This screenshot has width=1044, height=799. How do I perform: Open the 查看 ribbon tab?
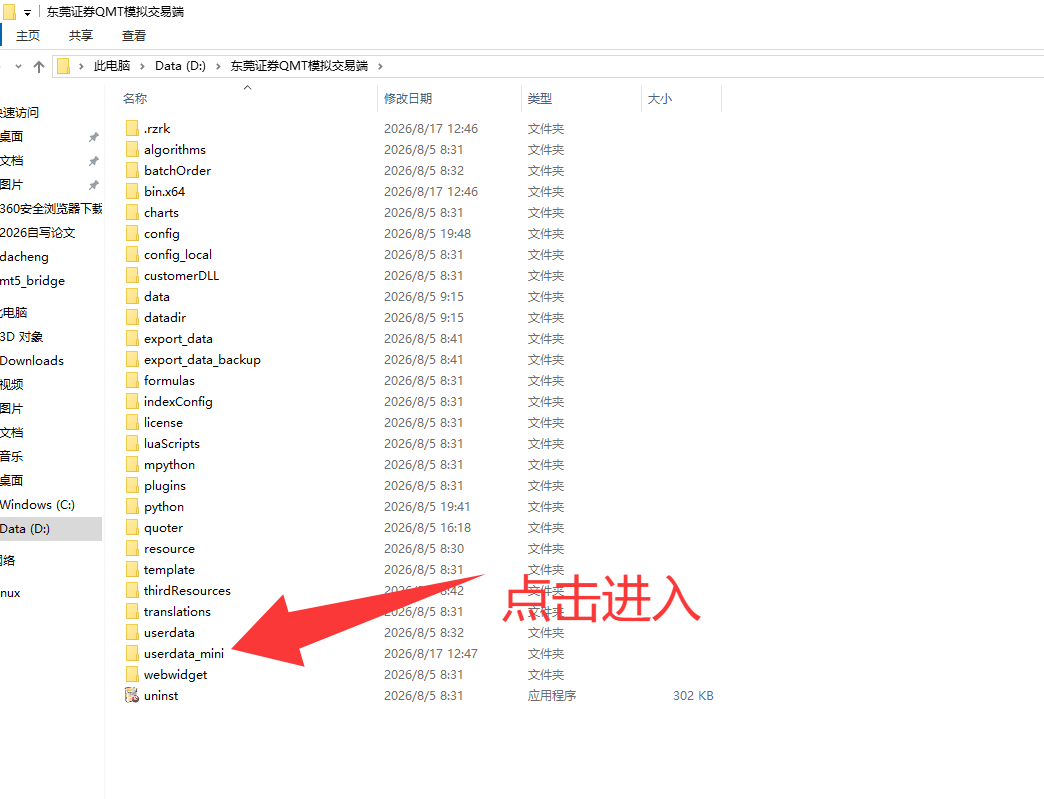click(x=134, y=36)
